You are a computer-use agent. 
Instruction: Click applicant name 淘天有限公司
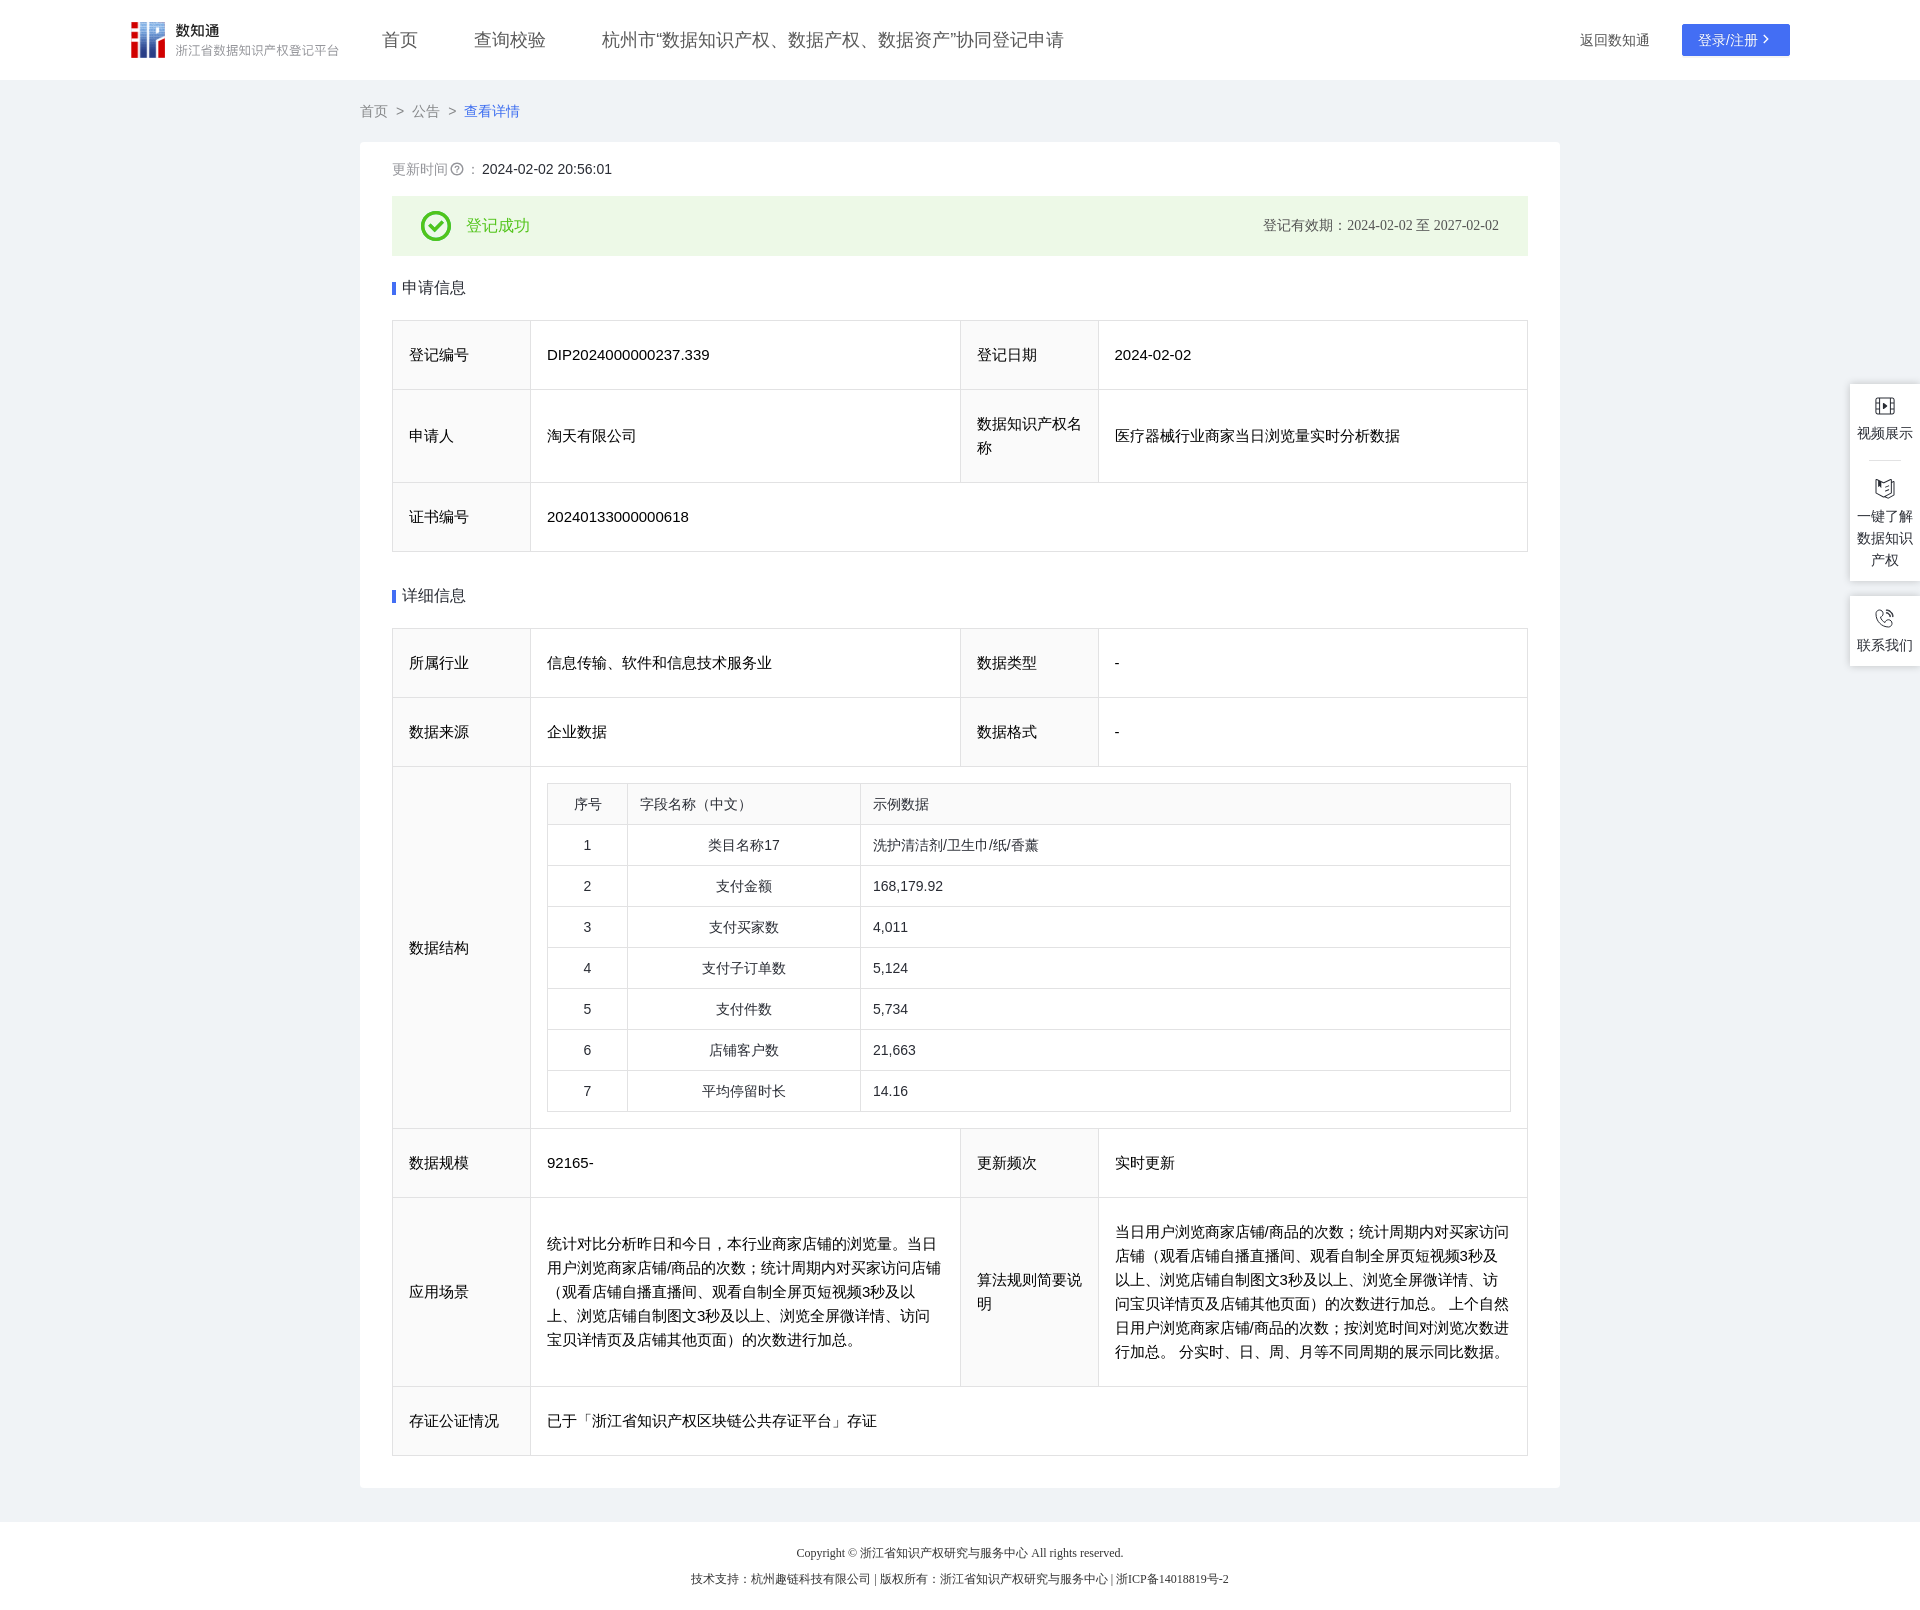point(592,436)
